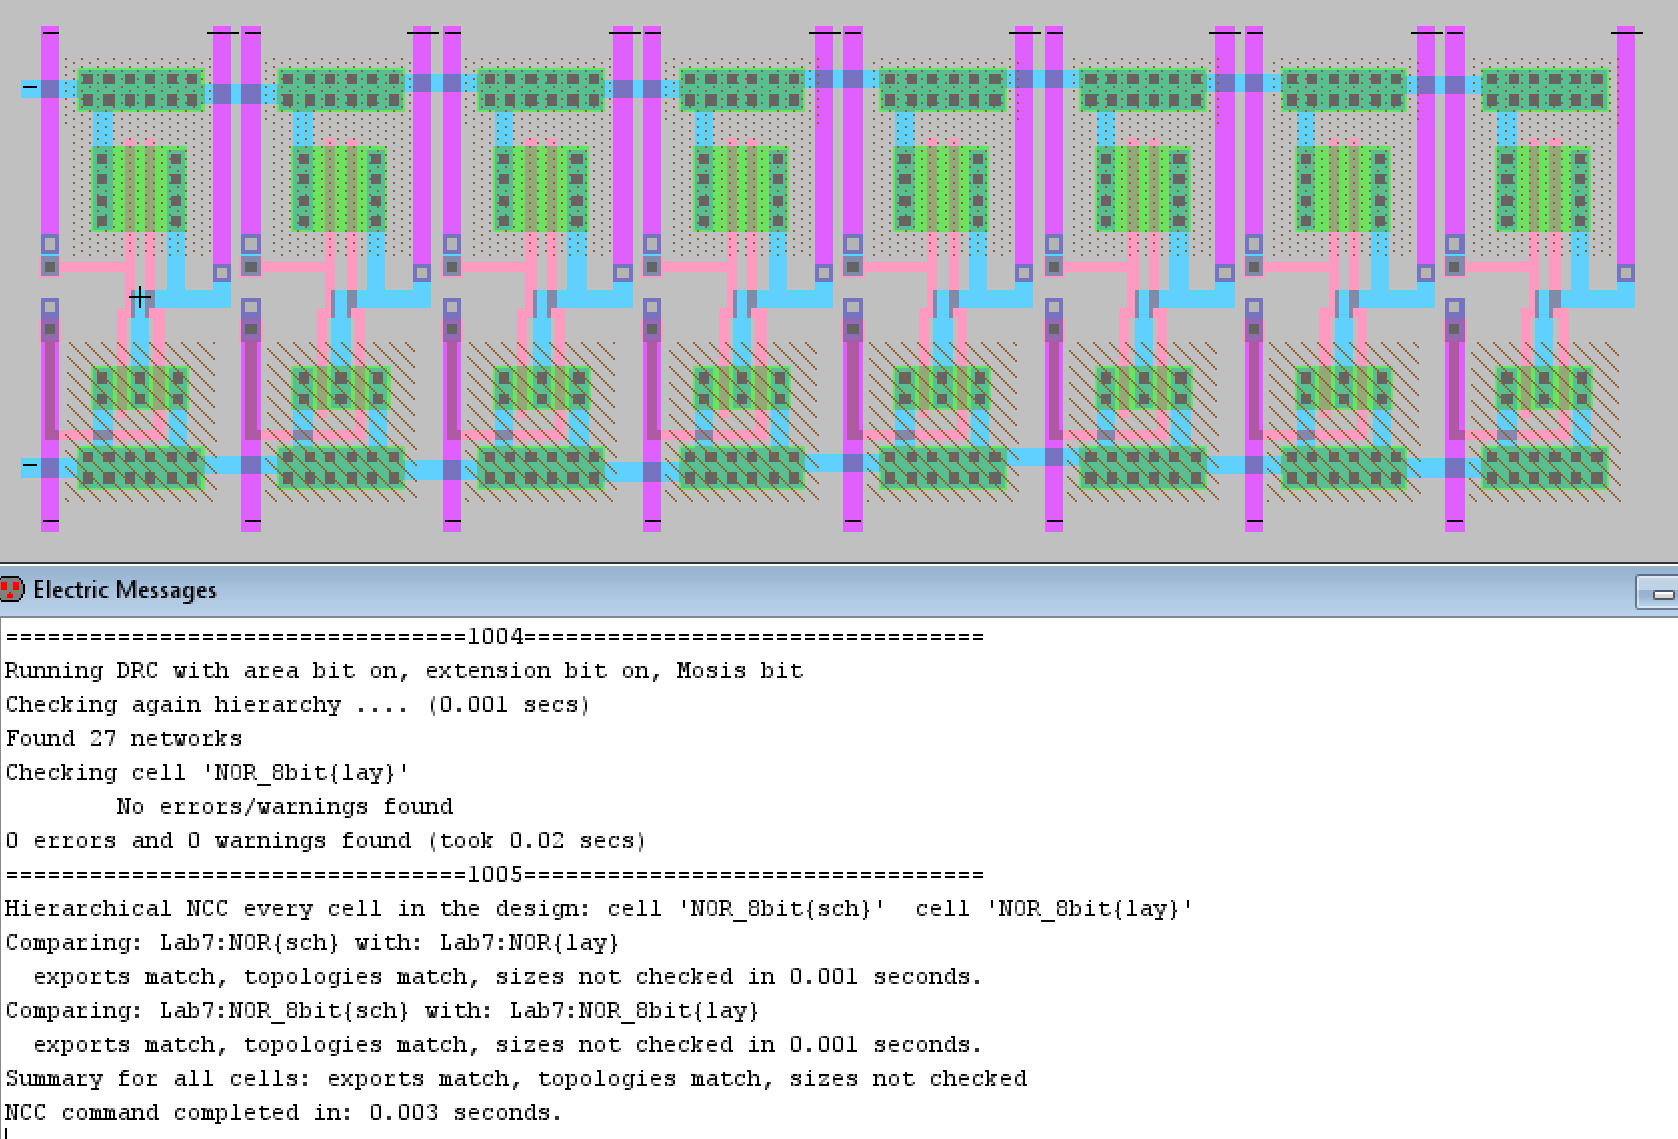Select the bottom-left export marker on the ground rail
Screen dimensions: 1678x1139
point(30,466)
